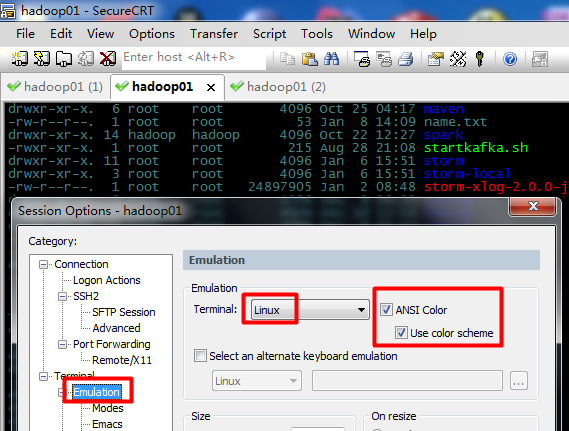Image resolution: width=569 pixels, height=431 pixels.
Task: Click the disabled keymap file path field
Action: point(407,381)
